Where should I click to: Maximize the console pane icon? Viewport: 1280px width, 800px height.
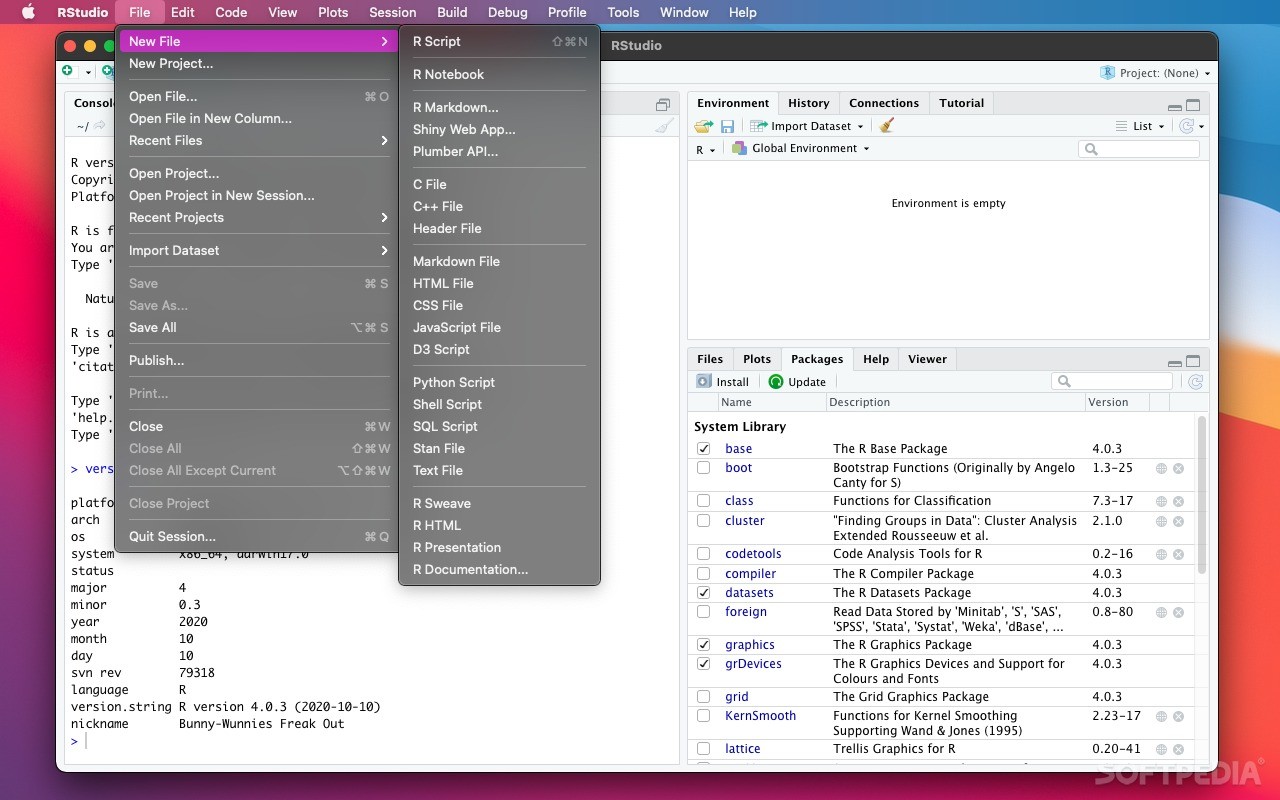pyautogui.click(x=662, y=105)
